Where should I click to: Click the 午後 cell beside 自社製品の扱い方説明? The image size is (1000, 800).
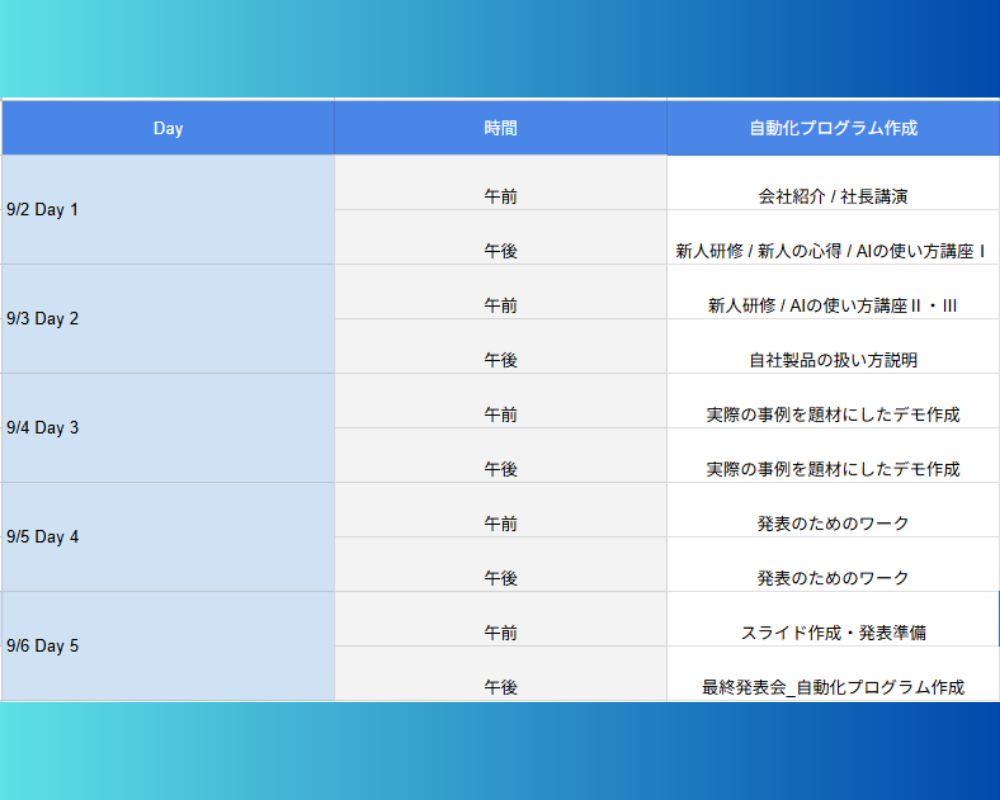501,346
